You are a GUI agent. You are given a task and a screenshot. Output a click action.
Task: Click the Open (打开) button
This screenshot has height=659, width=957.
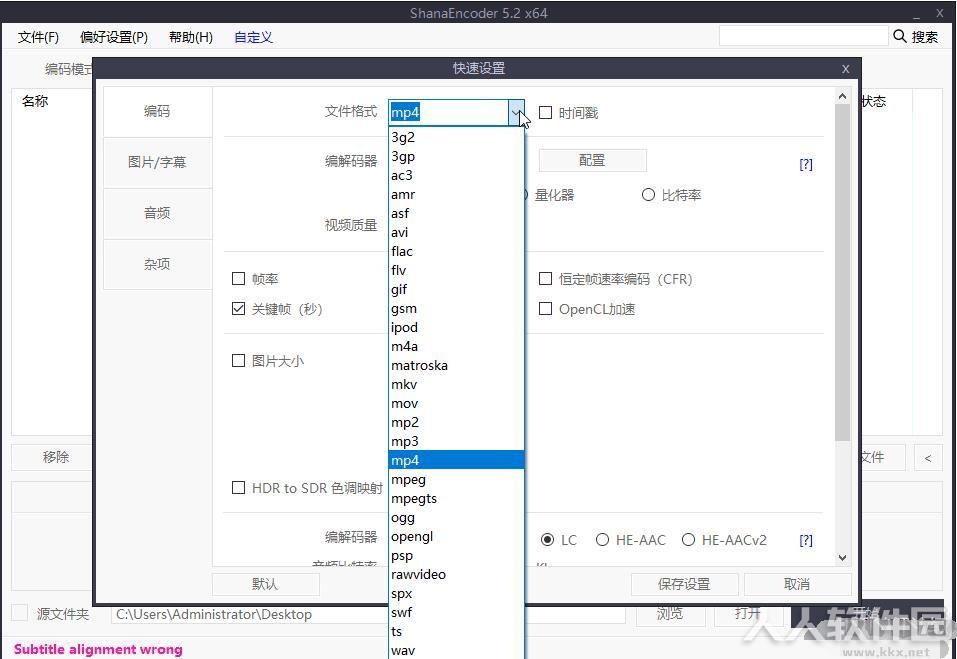(x=748, y=613)
